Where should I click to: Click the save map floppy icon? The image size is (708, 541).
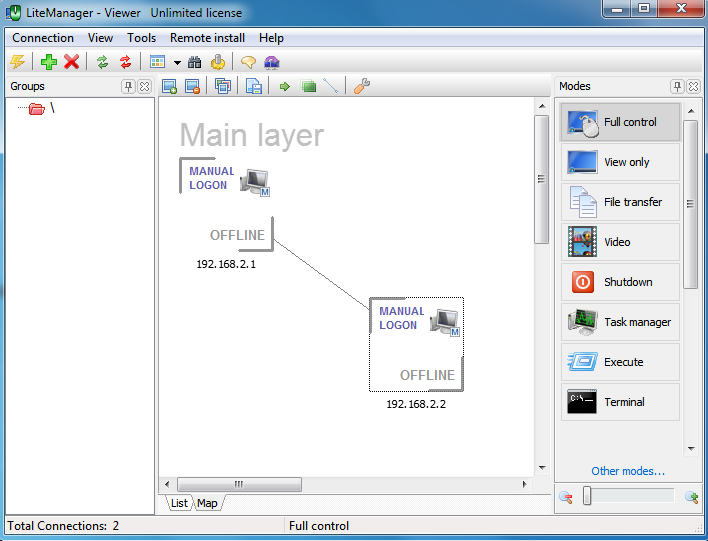tap(254, 86)
